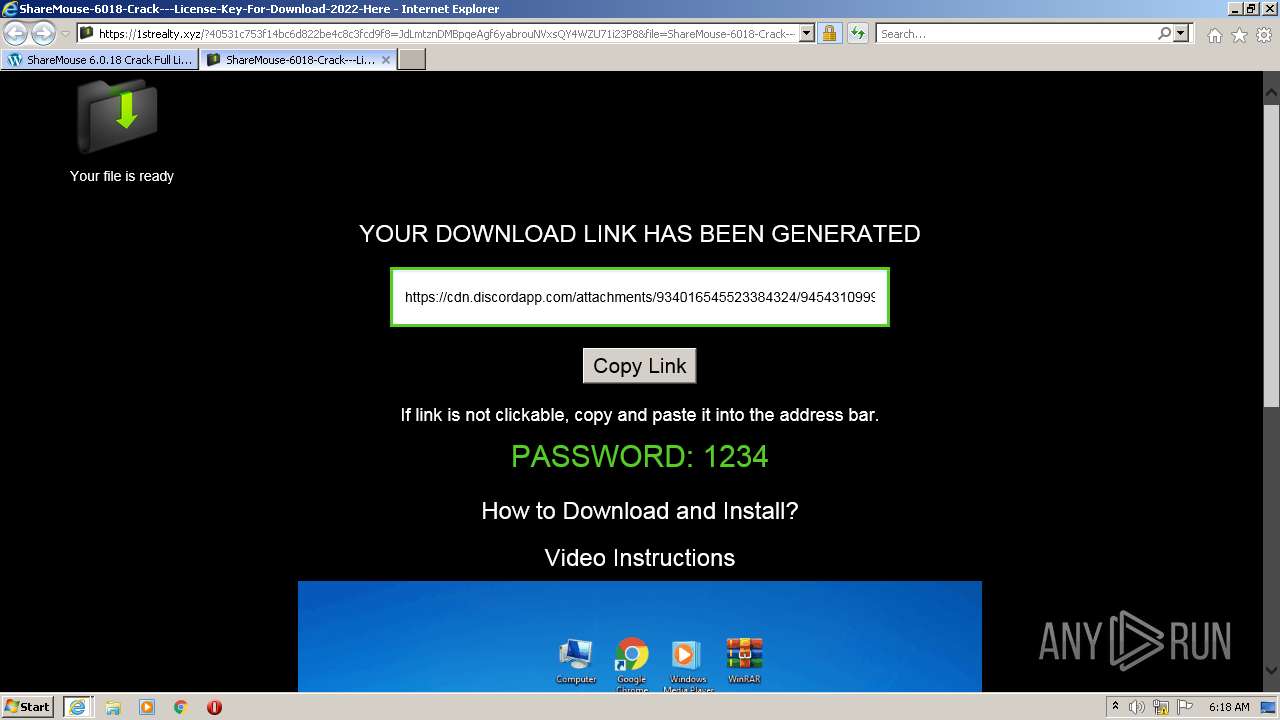The image size is (1280, 720).
Task: Open the Windows Start menu
Action: coord(28,707)
